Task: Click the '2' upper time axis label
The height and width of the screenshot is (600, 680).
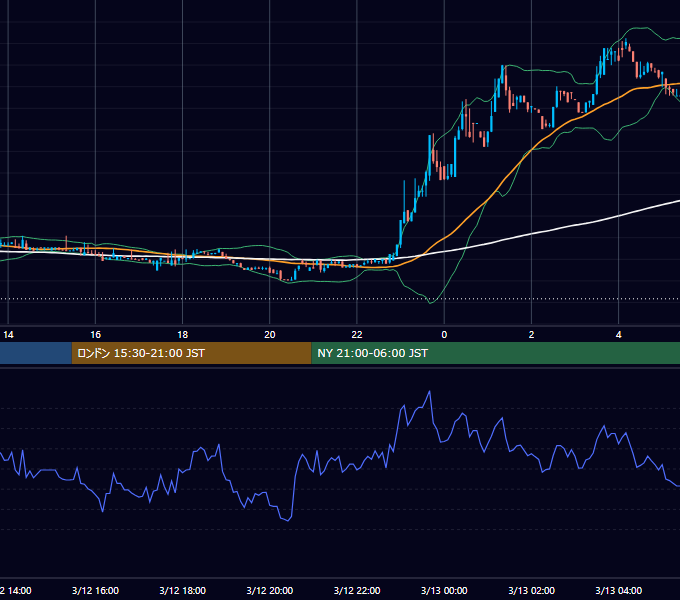Action: coord(531,335)
